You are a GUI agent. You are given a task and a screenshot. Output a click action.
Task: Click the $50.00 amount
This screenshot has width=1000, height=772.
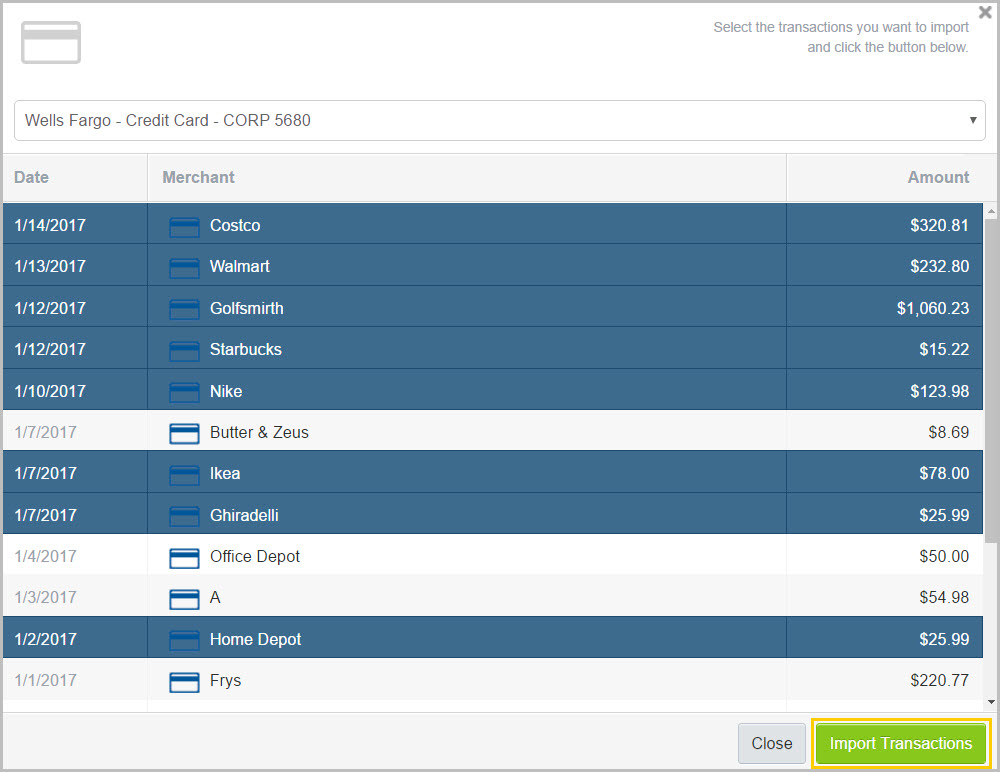pyautogui.click(x=944, y=556)
